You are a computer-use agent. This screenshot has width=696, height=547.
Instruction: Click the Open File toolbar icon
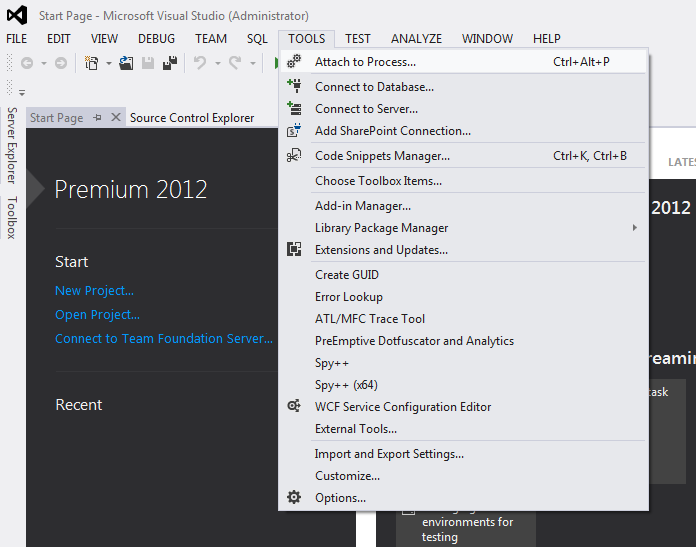(127, 63)
